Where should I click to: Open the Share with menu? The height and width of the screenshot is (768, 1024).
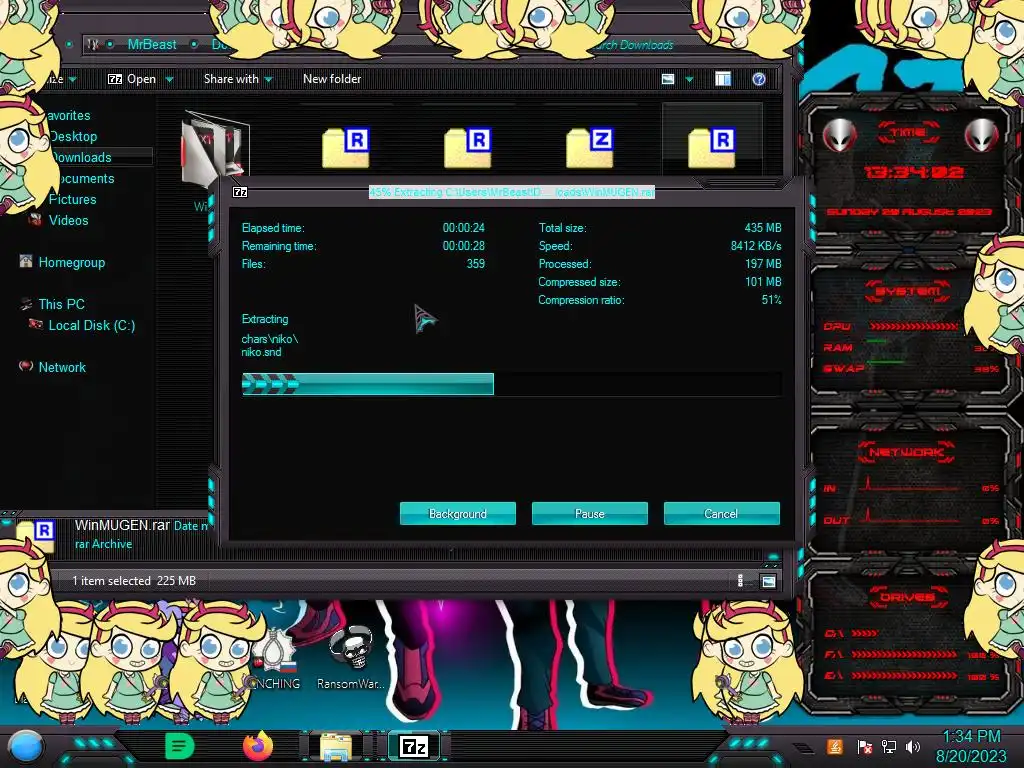coord(238,79)
